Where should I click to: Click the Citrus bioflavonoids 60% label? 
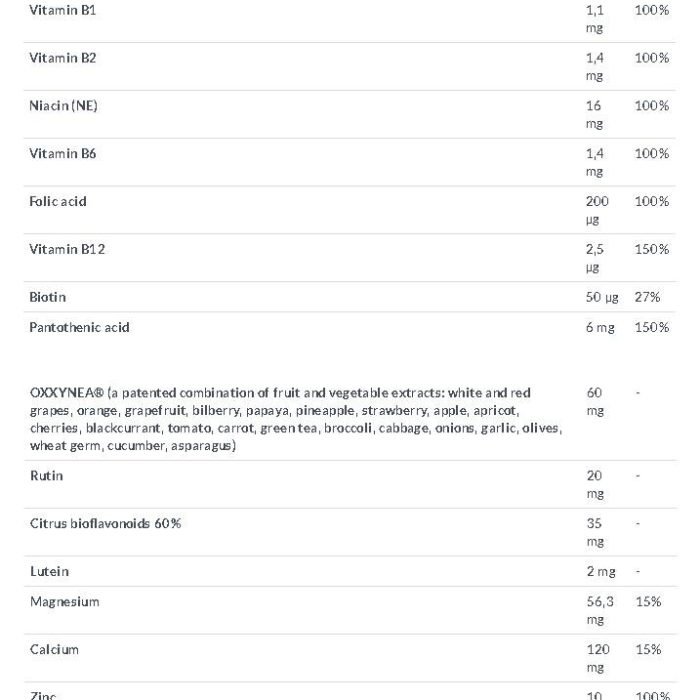(105, 523)
